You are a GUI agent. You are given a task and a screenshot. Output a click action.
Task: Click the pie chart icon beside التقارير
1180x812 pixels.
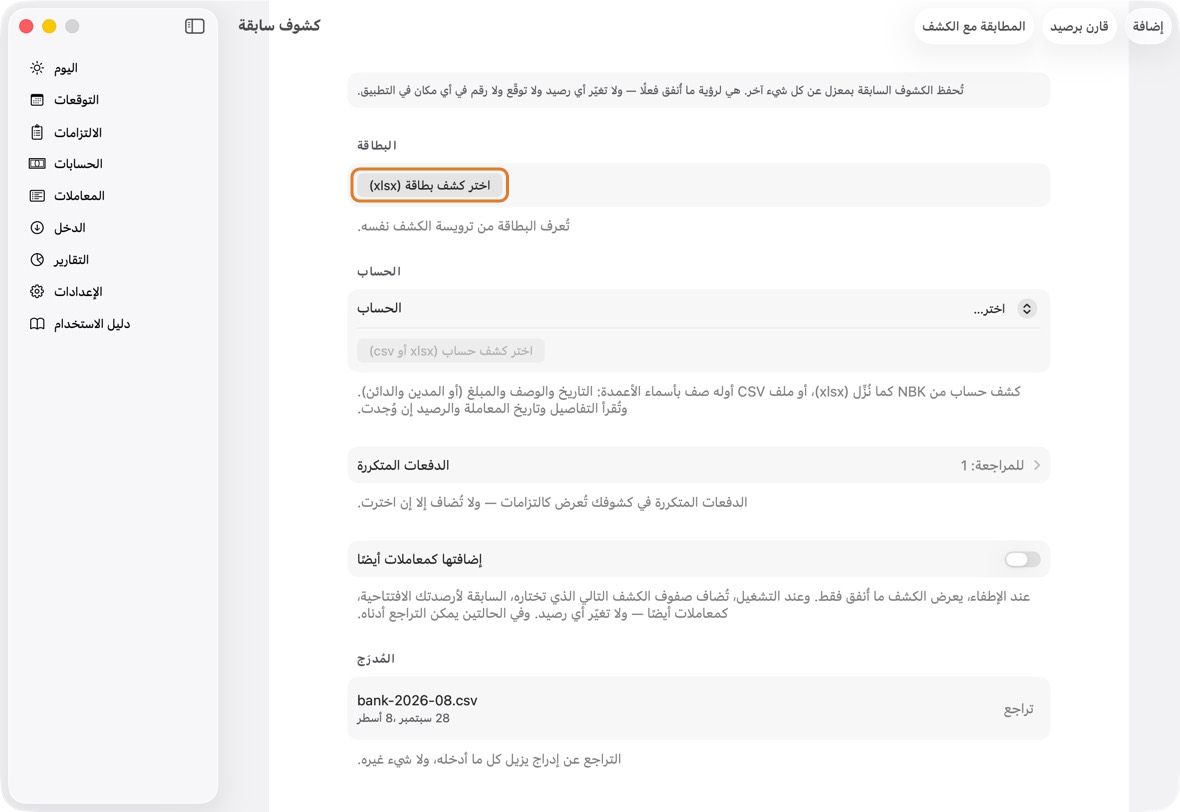click(37, 260)
